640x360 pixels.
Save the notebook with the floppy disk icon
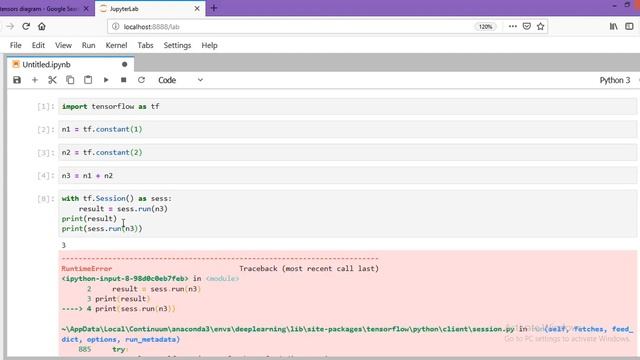(x=17, y=80)
